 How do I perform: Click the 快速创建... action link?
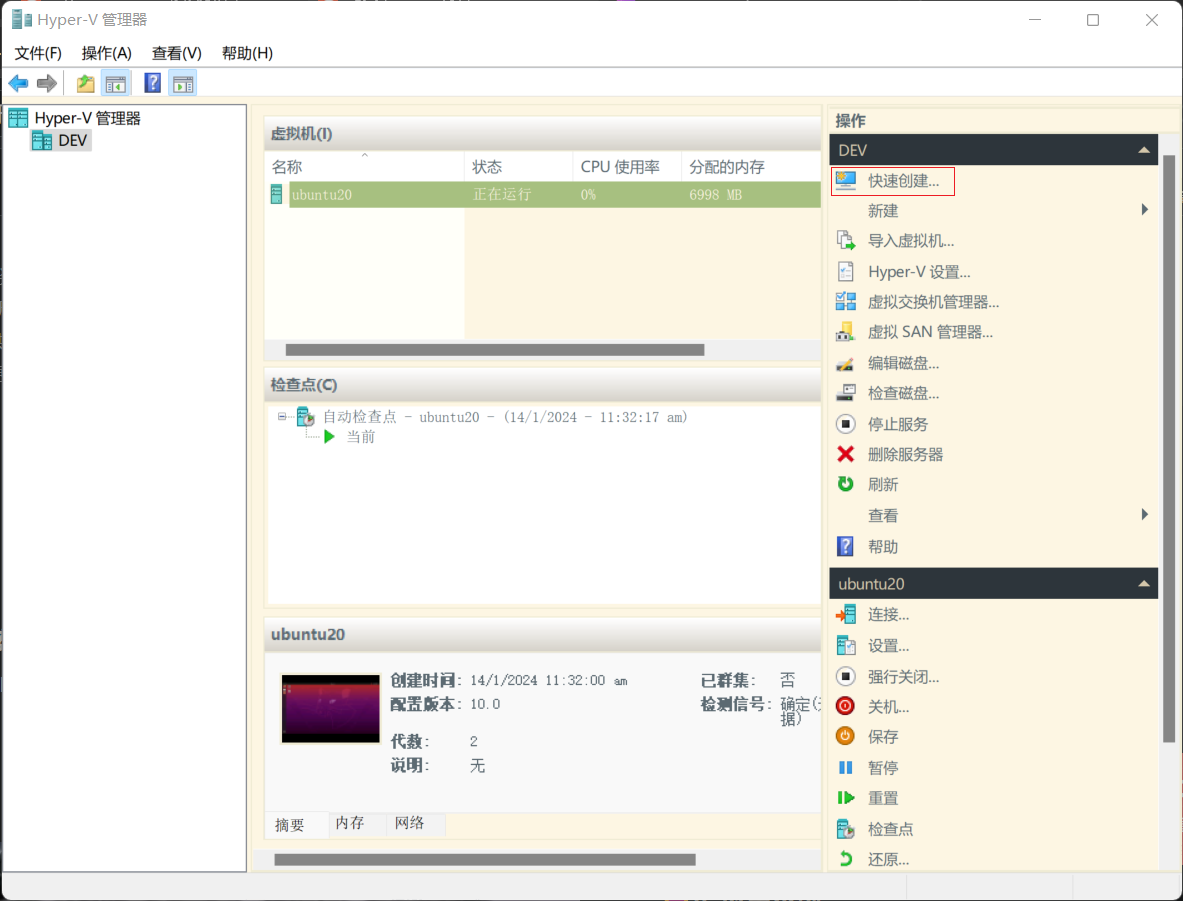point(903,181)
